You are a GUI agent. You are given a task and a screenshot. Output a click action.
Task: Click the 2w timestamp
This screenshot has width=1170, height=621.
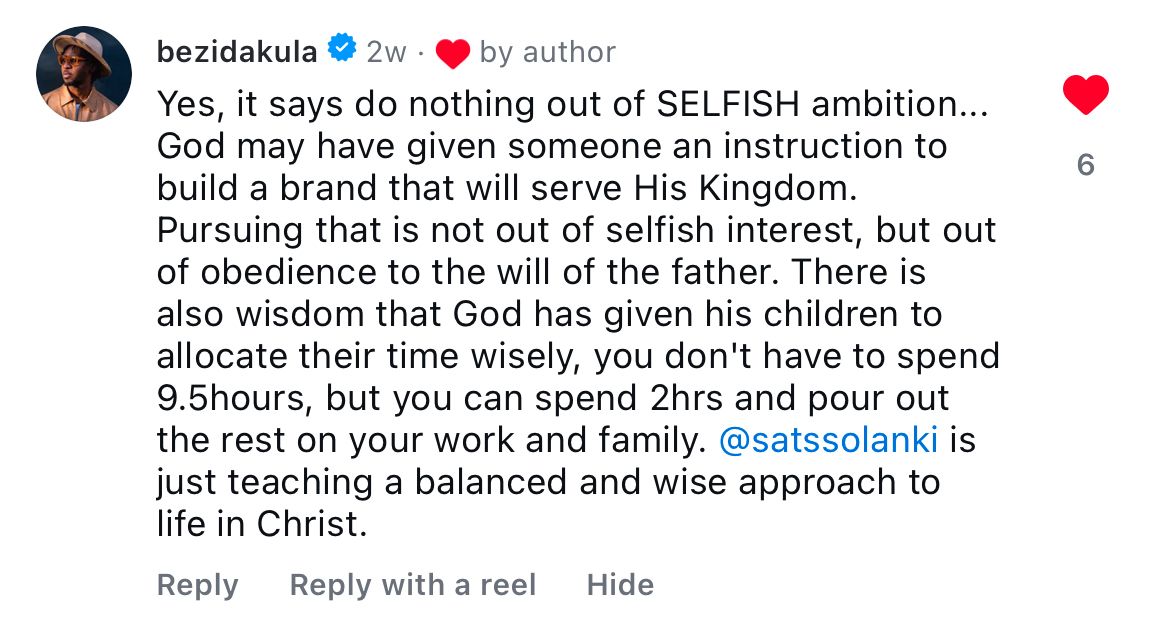pyautogui.click(x=386, y=52)
